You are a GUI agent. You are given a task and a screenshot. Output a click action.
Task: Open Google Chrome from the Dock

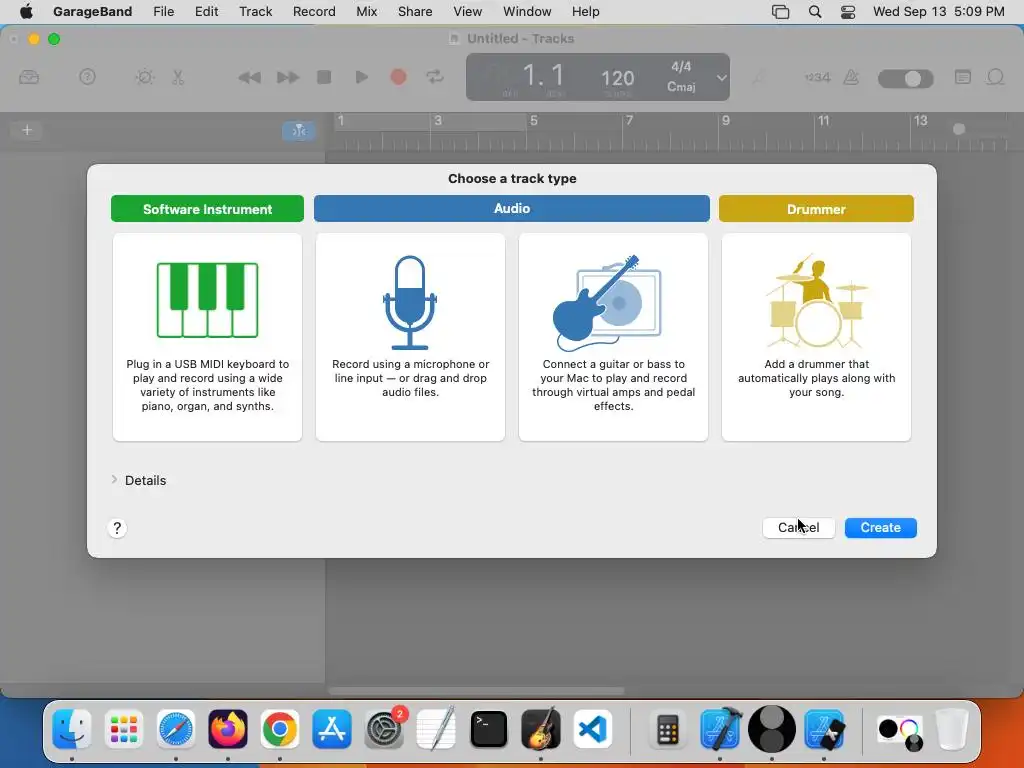pyautogui.click(x=280, y=729)
